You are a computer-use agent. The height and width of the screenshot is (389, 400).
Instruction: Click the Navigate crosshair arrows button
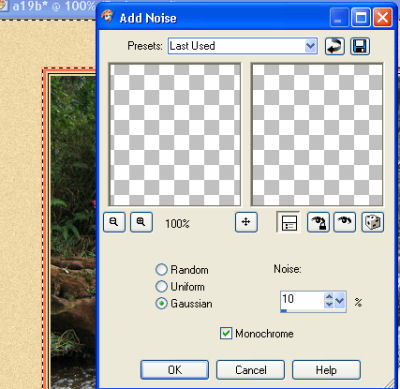pos(246,222)
